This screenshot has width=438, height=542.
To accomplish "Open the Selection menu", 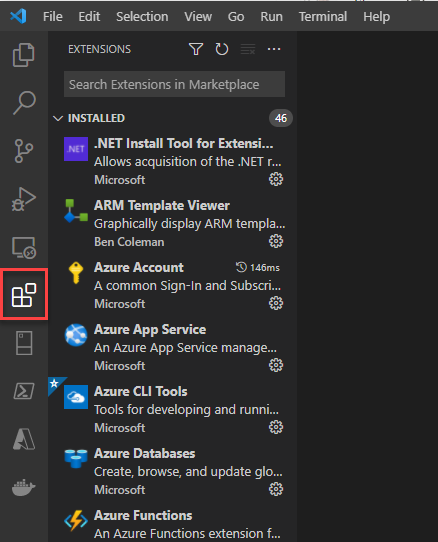I will point(142,17).
